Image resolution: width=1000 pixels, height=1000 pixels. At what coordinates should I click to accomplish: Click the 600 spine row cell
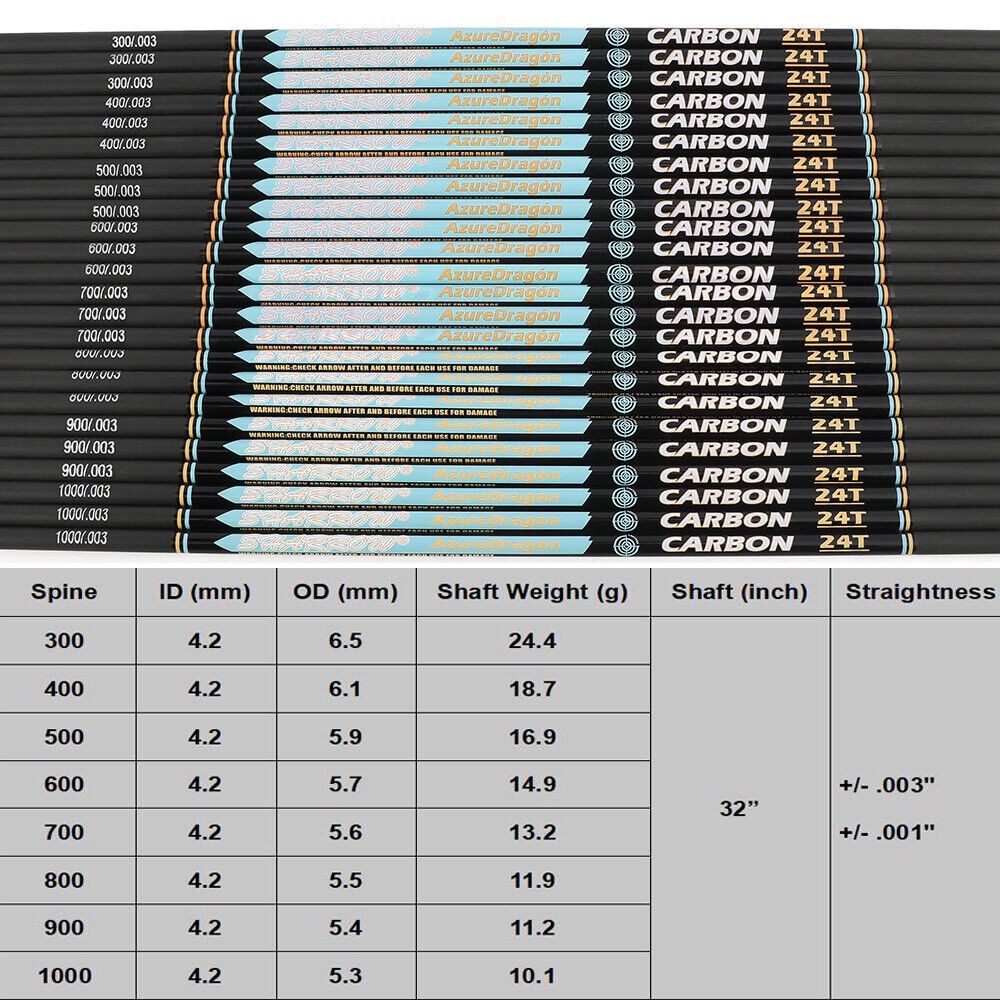click(64, 785)
